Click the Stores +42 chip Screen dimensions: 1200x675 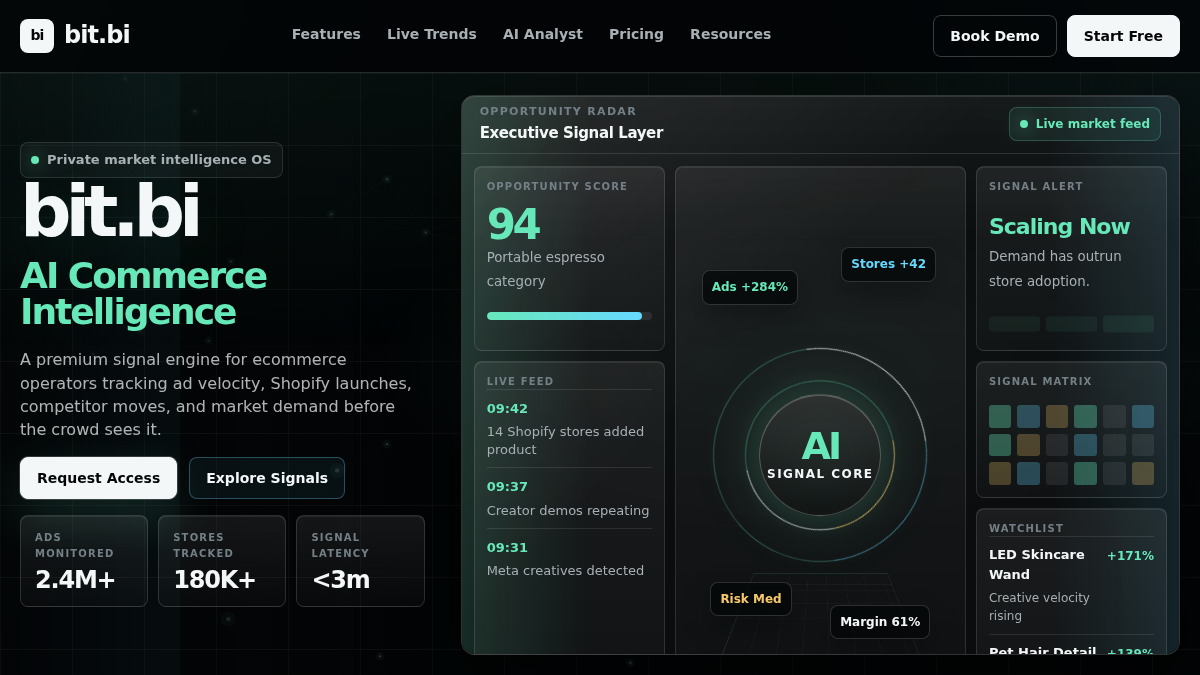click(x=888, y=264)
